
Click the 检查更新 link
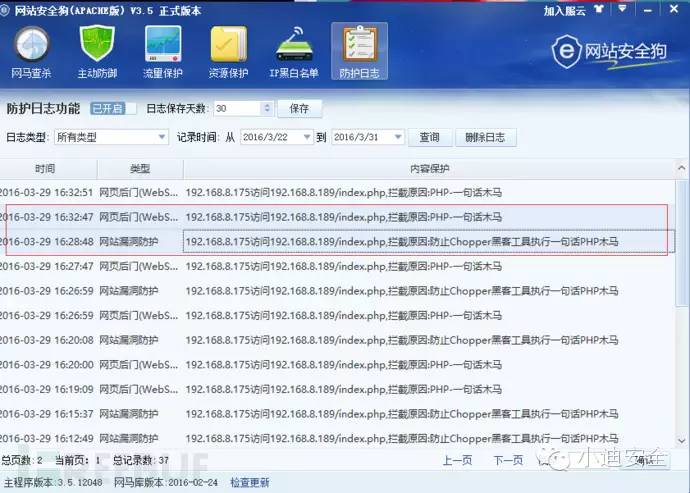[x=250, y=483]
